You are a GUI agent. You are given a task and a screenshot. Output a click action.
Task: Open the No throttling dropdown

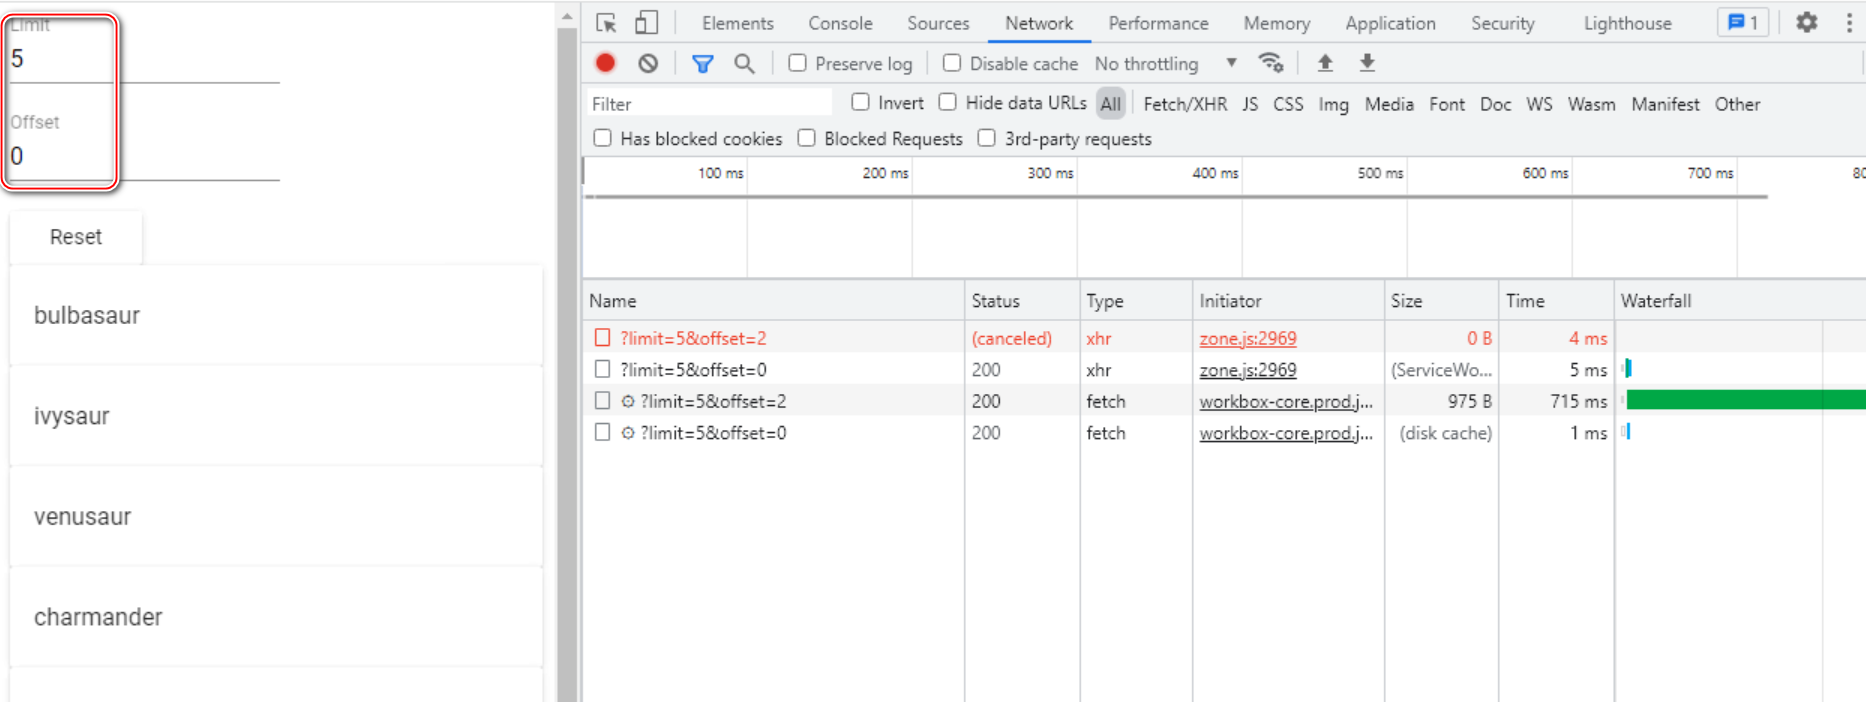click(1166, 64)
